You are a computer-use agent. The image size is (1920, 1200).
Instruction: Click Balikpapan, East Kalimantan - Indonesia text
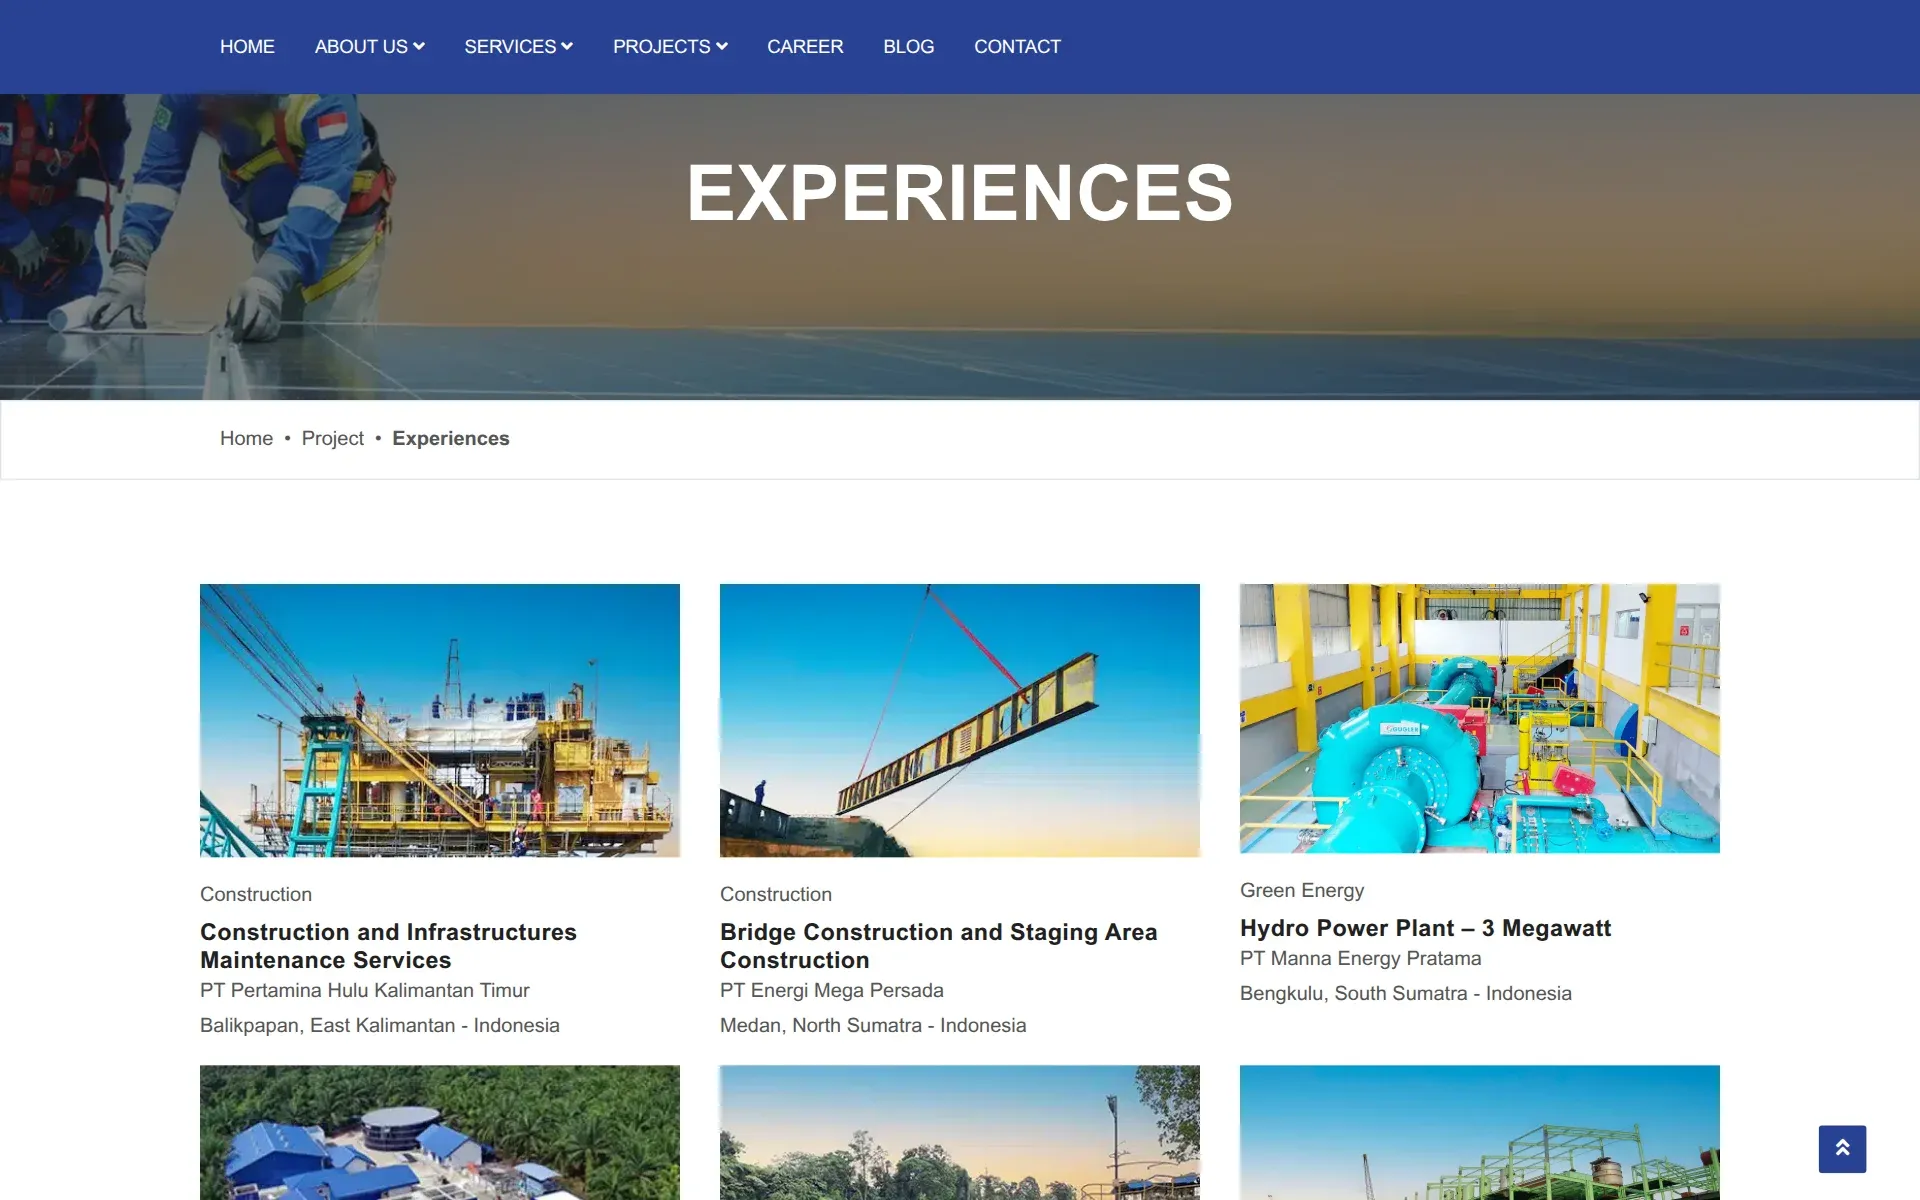point(380,1025)
